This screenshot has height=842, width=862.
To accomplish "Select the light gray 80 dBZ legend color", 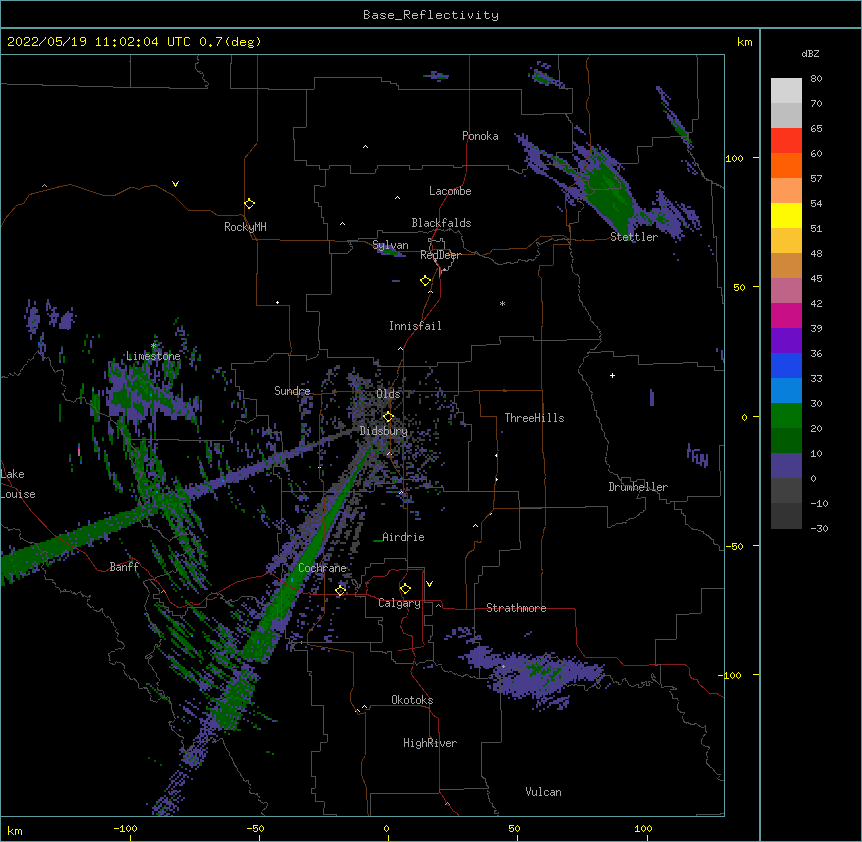I will pos(786,91).
